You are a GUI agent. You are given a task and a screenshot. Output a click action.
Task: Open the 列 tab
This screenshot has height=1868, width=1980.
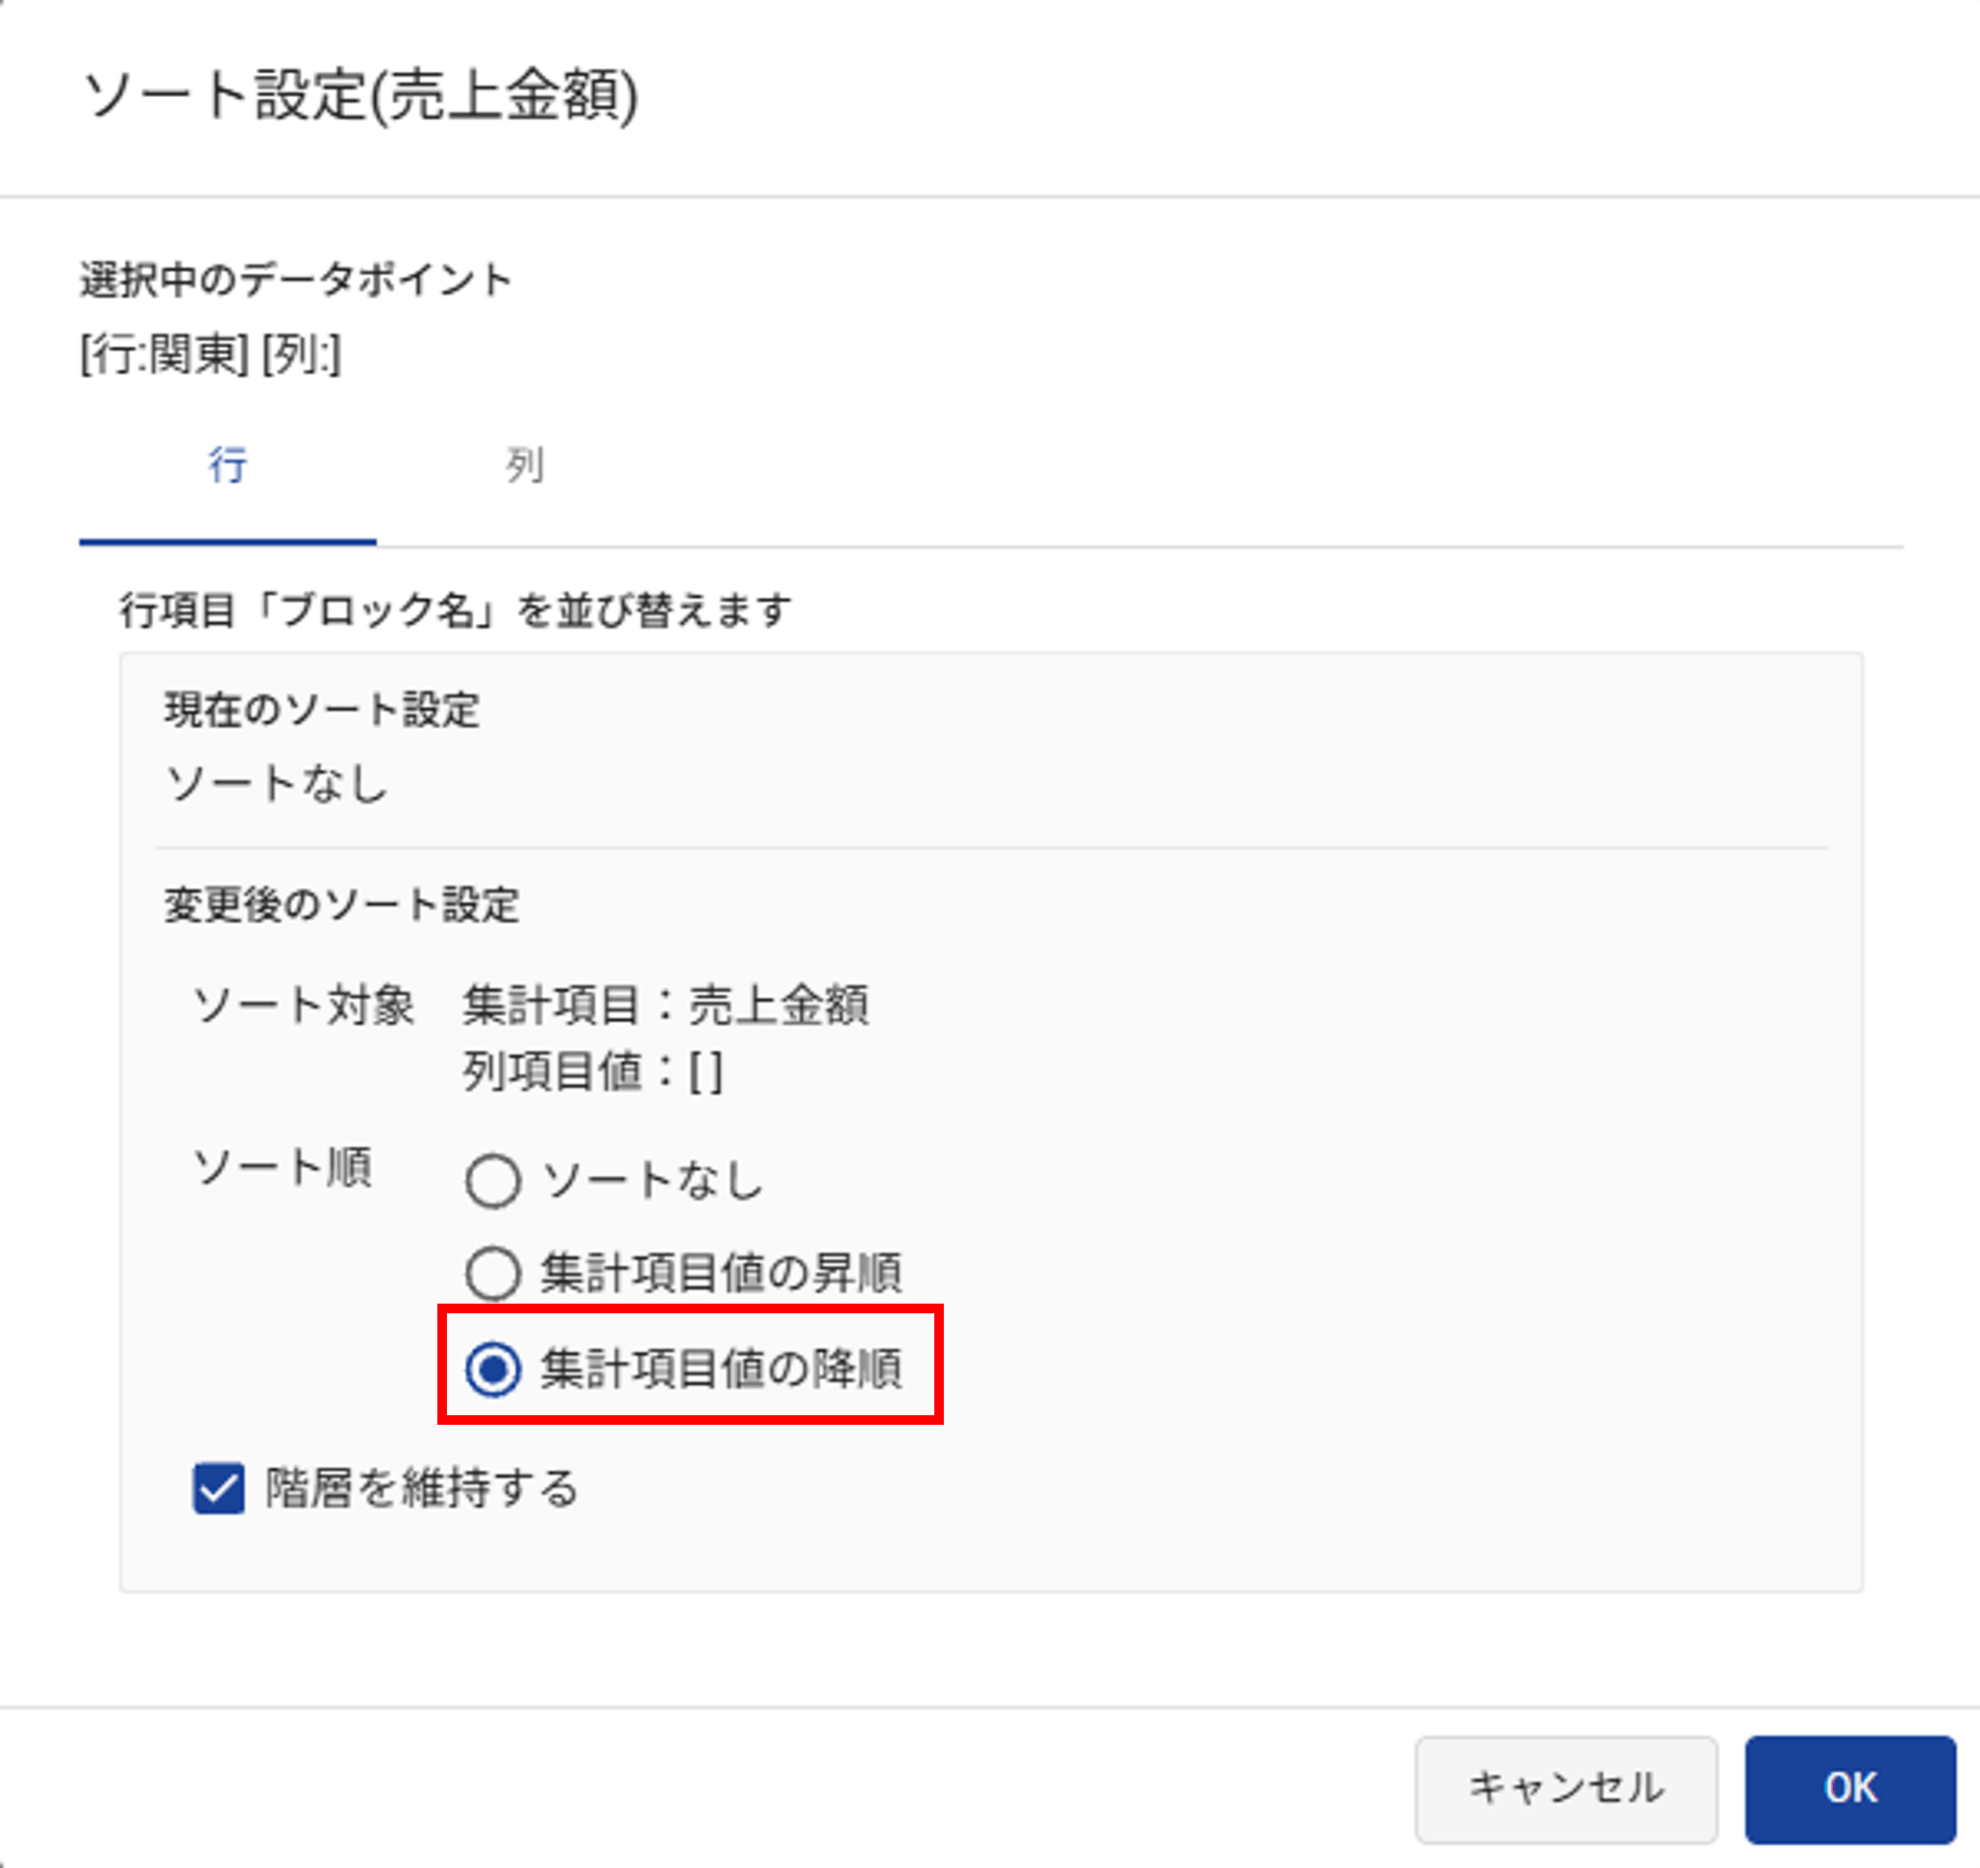524,466
